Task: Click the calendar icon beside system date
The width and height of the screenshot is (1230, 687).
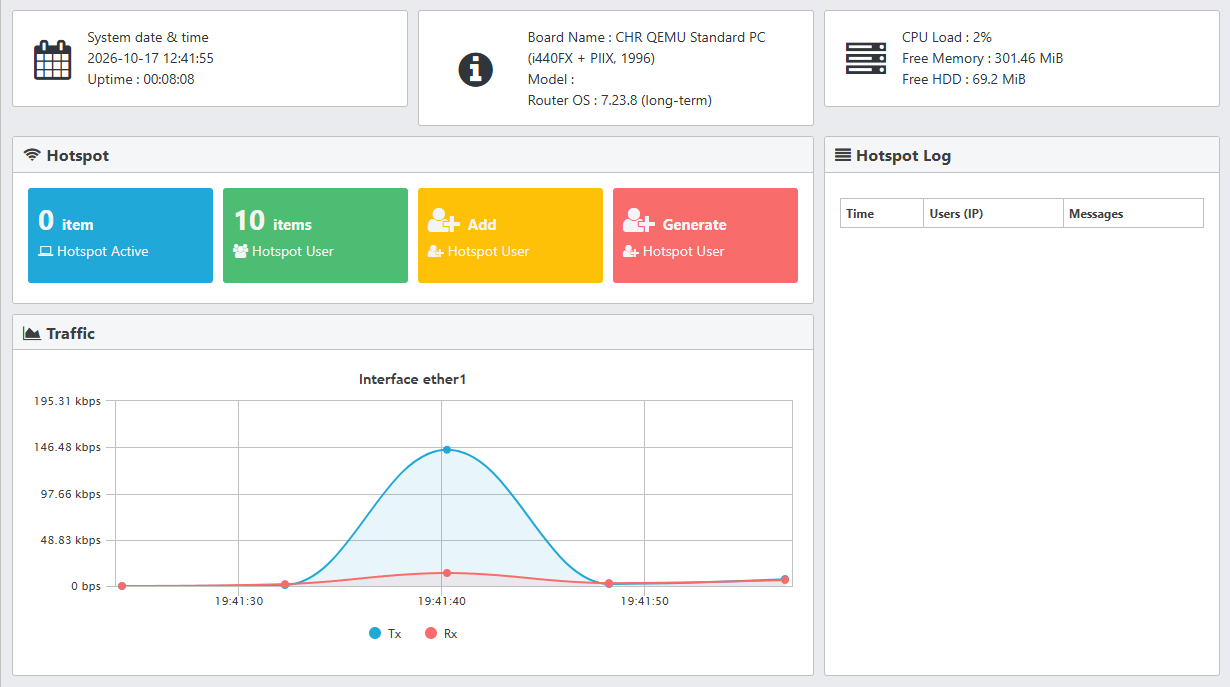Action: pyautogui.click(x=52, y=60)
